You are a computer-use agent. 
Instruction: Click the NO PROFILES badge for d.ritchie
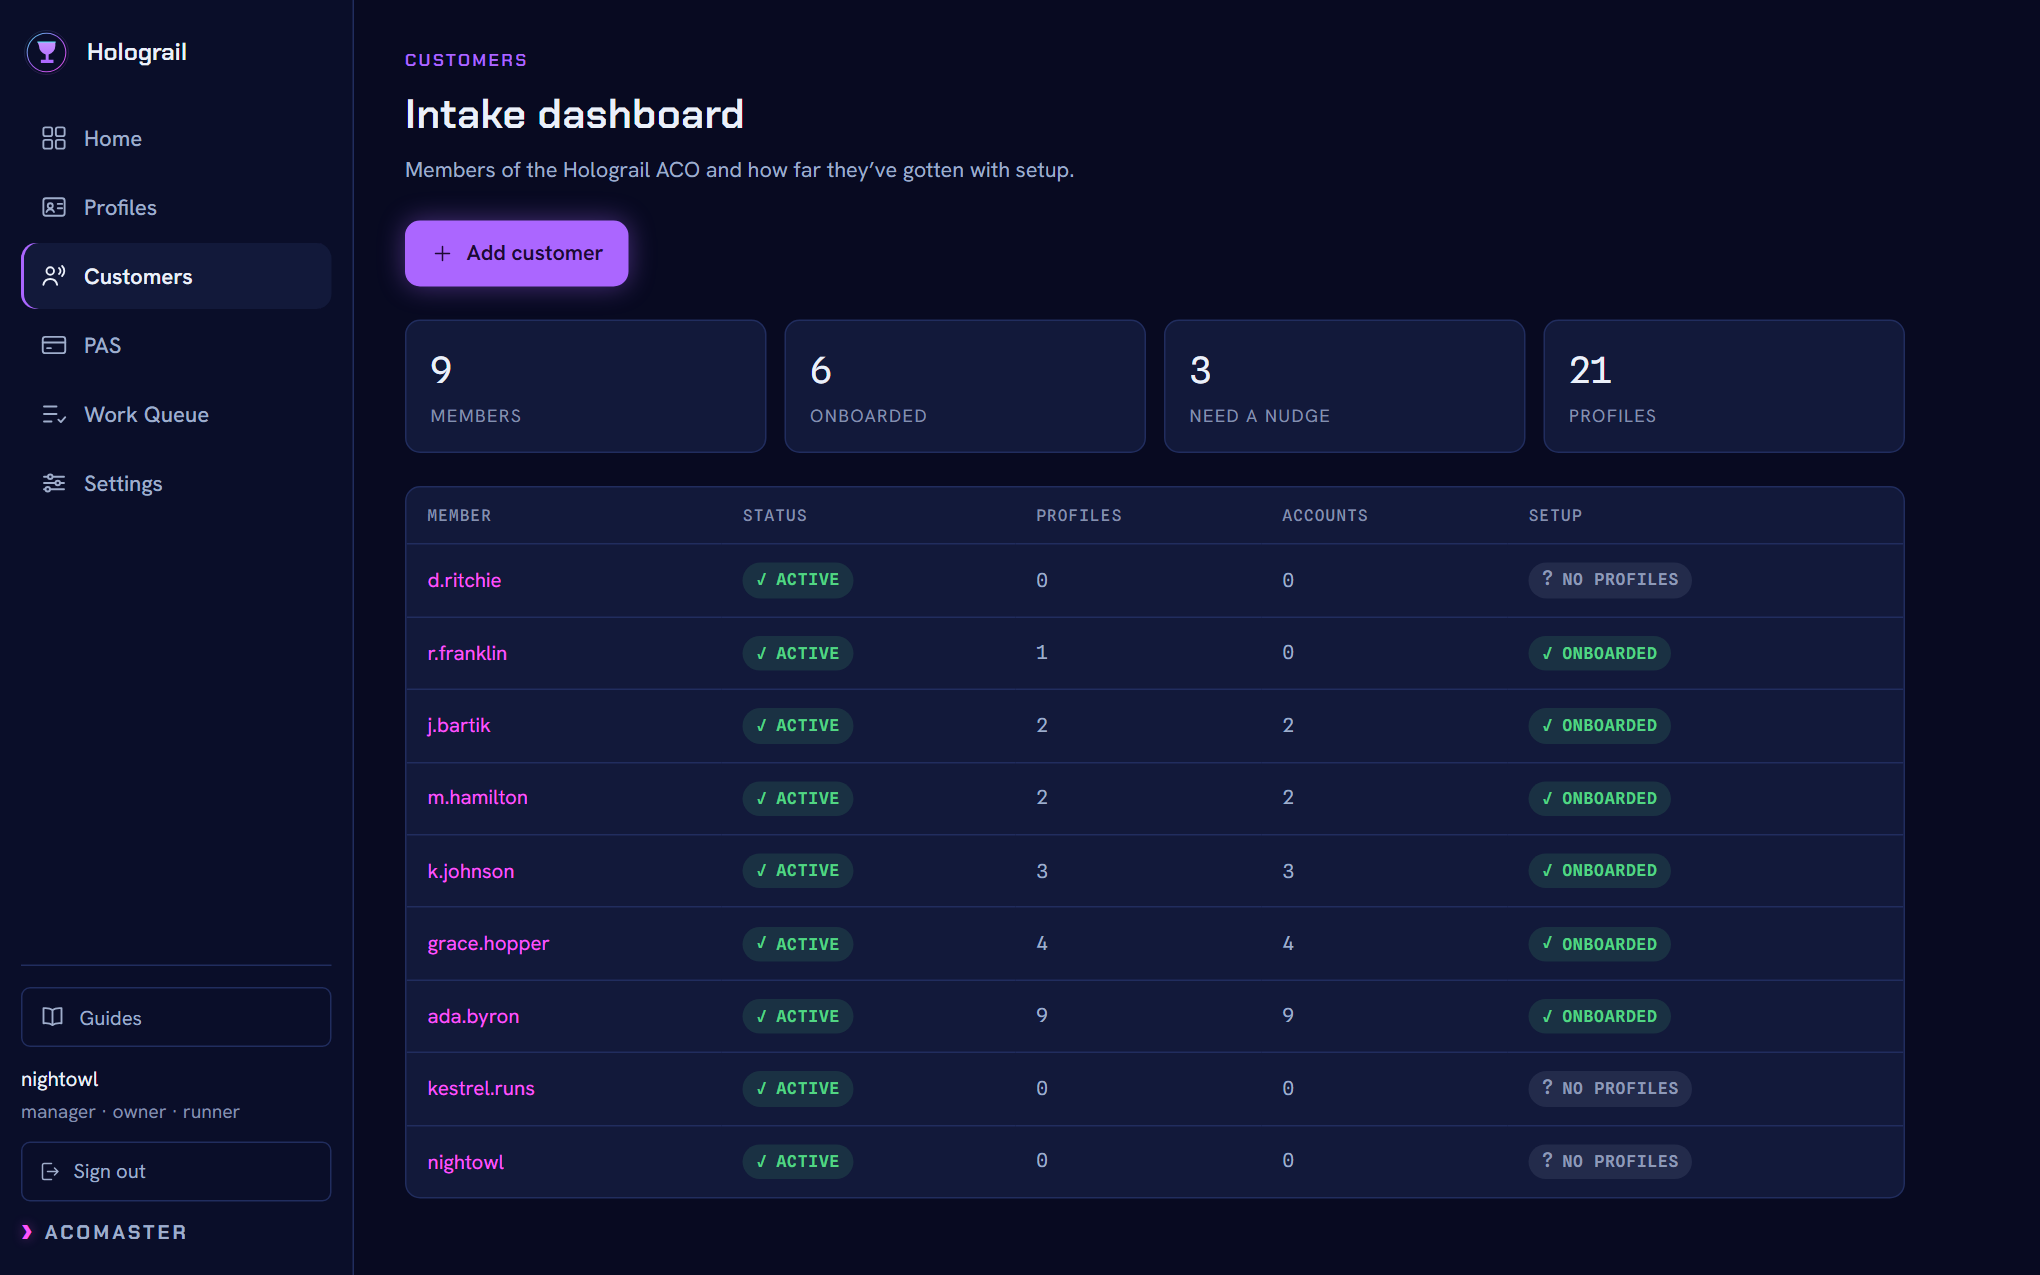(1609, 580)
